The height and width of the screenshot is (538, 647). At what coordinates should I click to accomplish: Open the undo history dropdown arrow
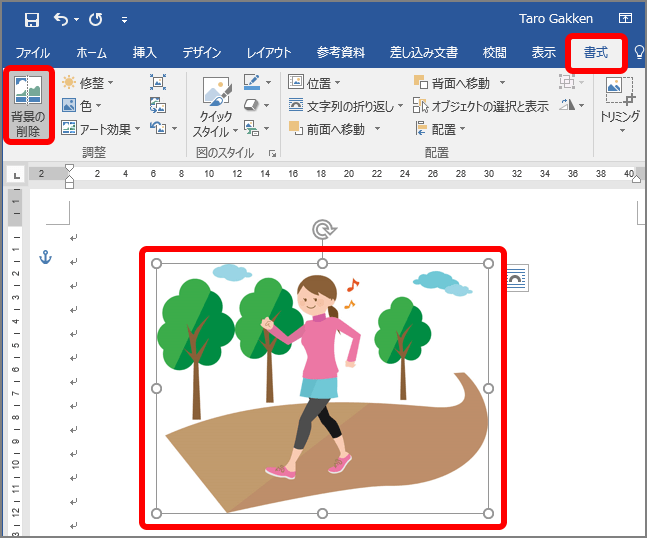click(x=76, y=19)
